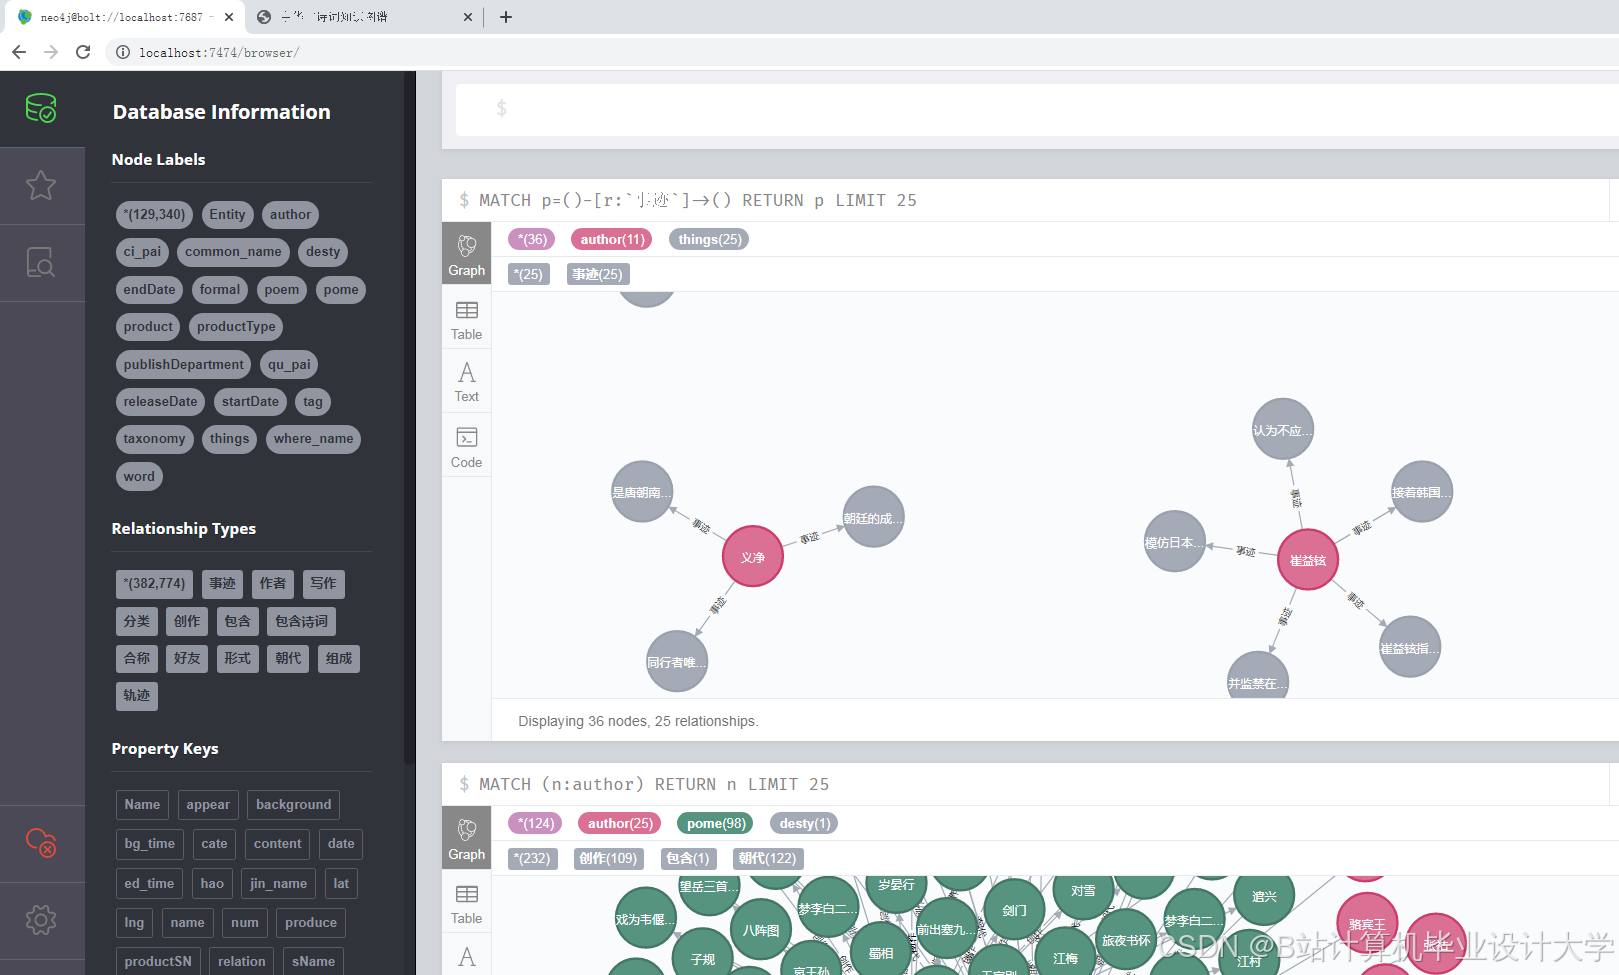This screenshot has height=975, width=1619.
Task: Show site info icon in address bar
Action: (x=123, y=52)
